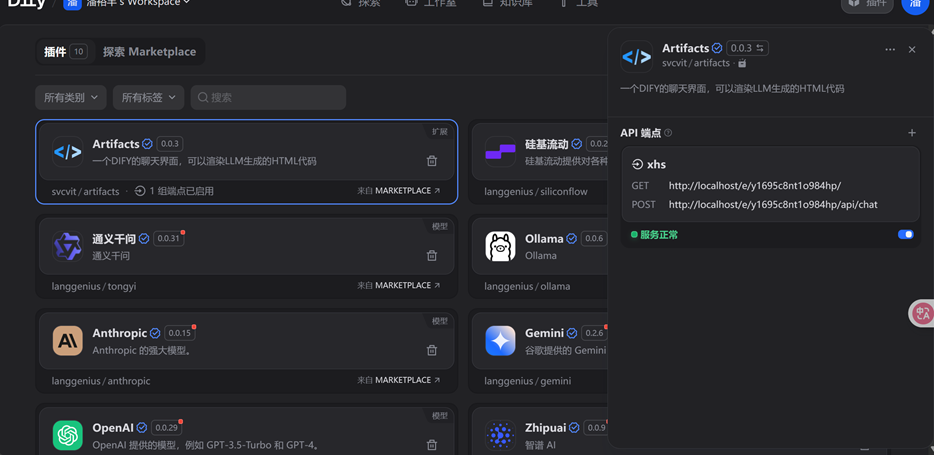
Task: Click the langgenius / siliconflow text
Action: pos(536,191)
